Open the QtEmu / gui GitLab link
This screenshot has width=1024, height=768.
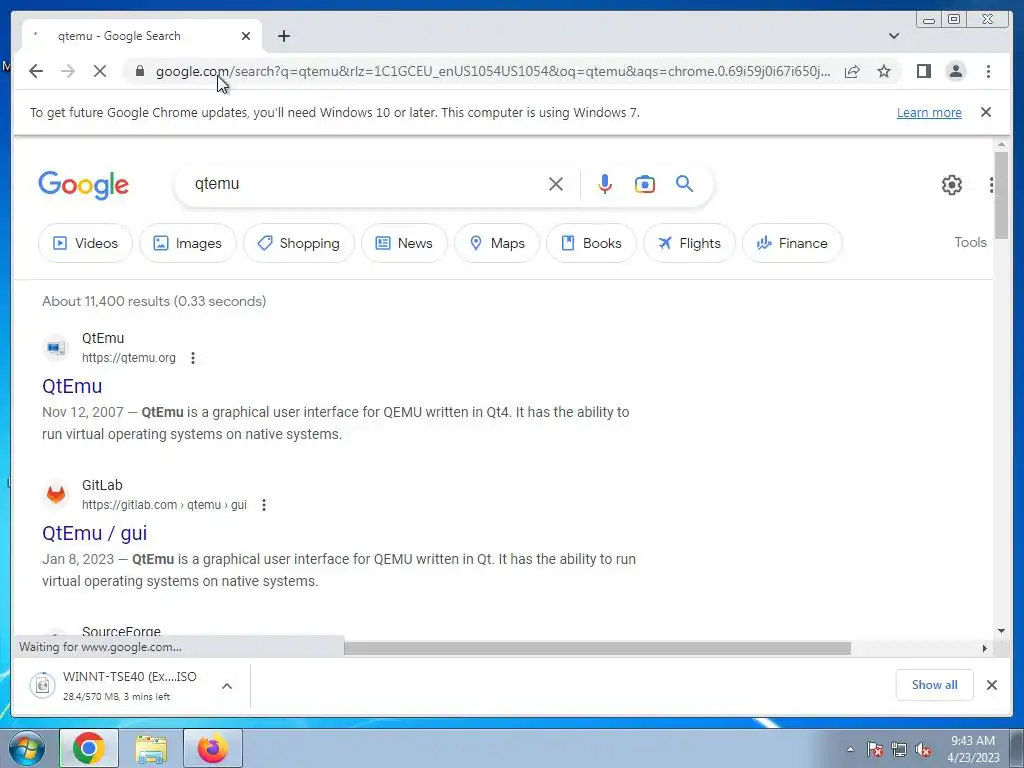coord(94,533)
